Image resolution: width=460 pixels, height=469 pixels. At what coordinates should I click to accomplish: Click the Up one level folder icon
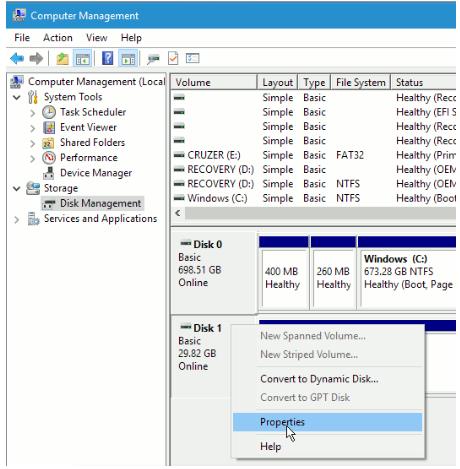62,59
